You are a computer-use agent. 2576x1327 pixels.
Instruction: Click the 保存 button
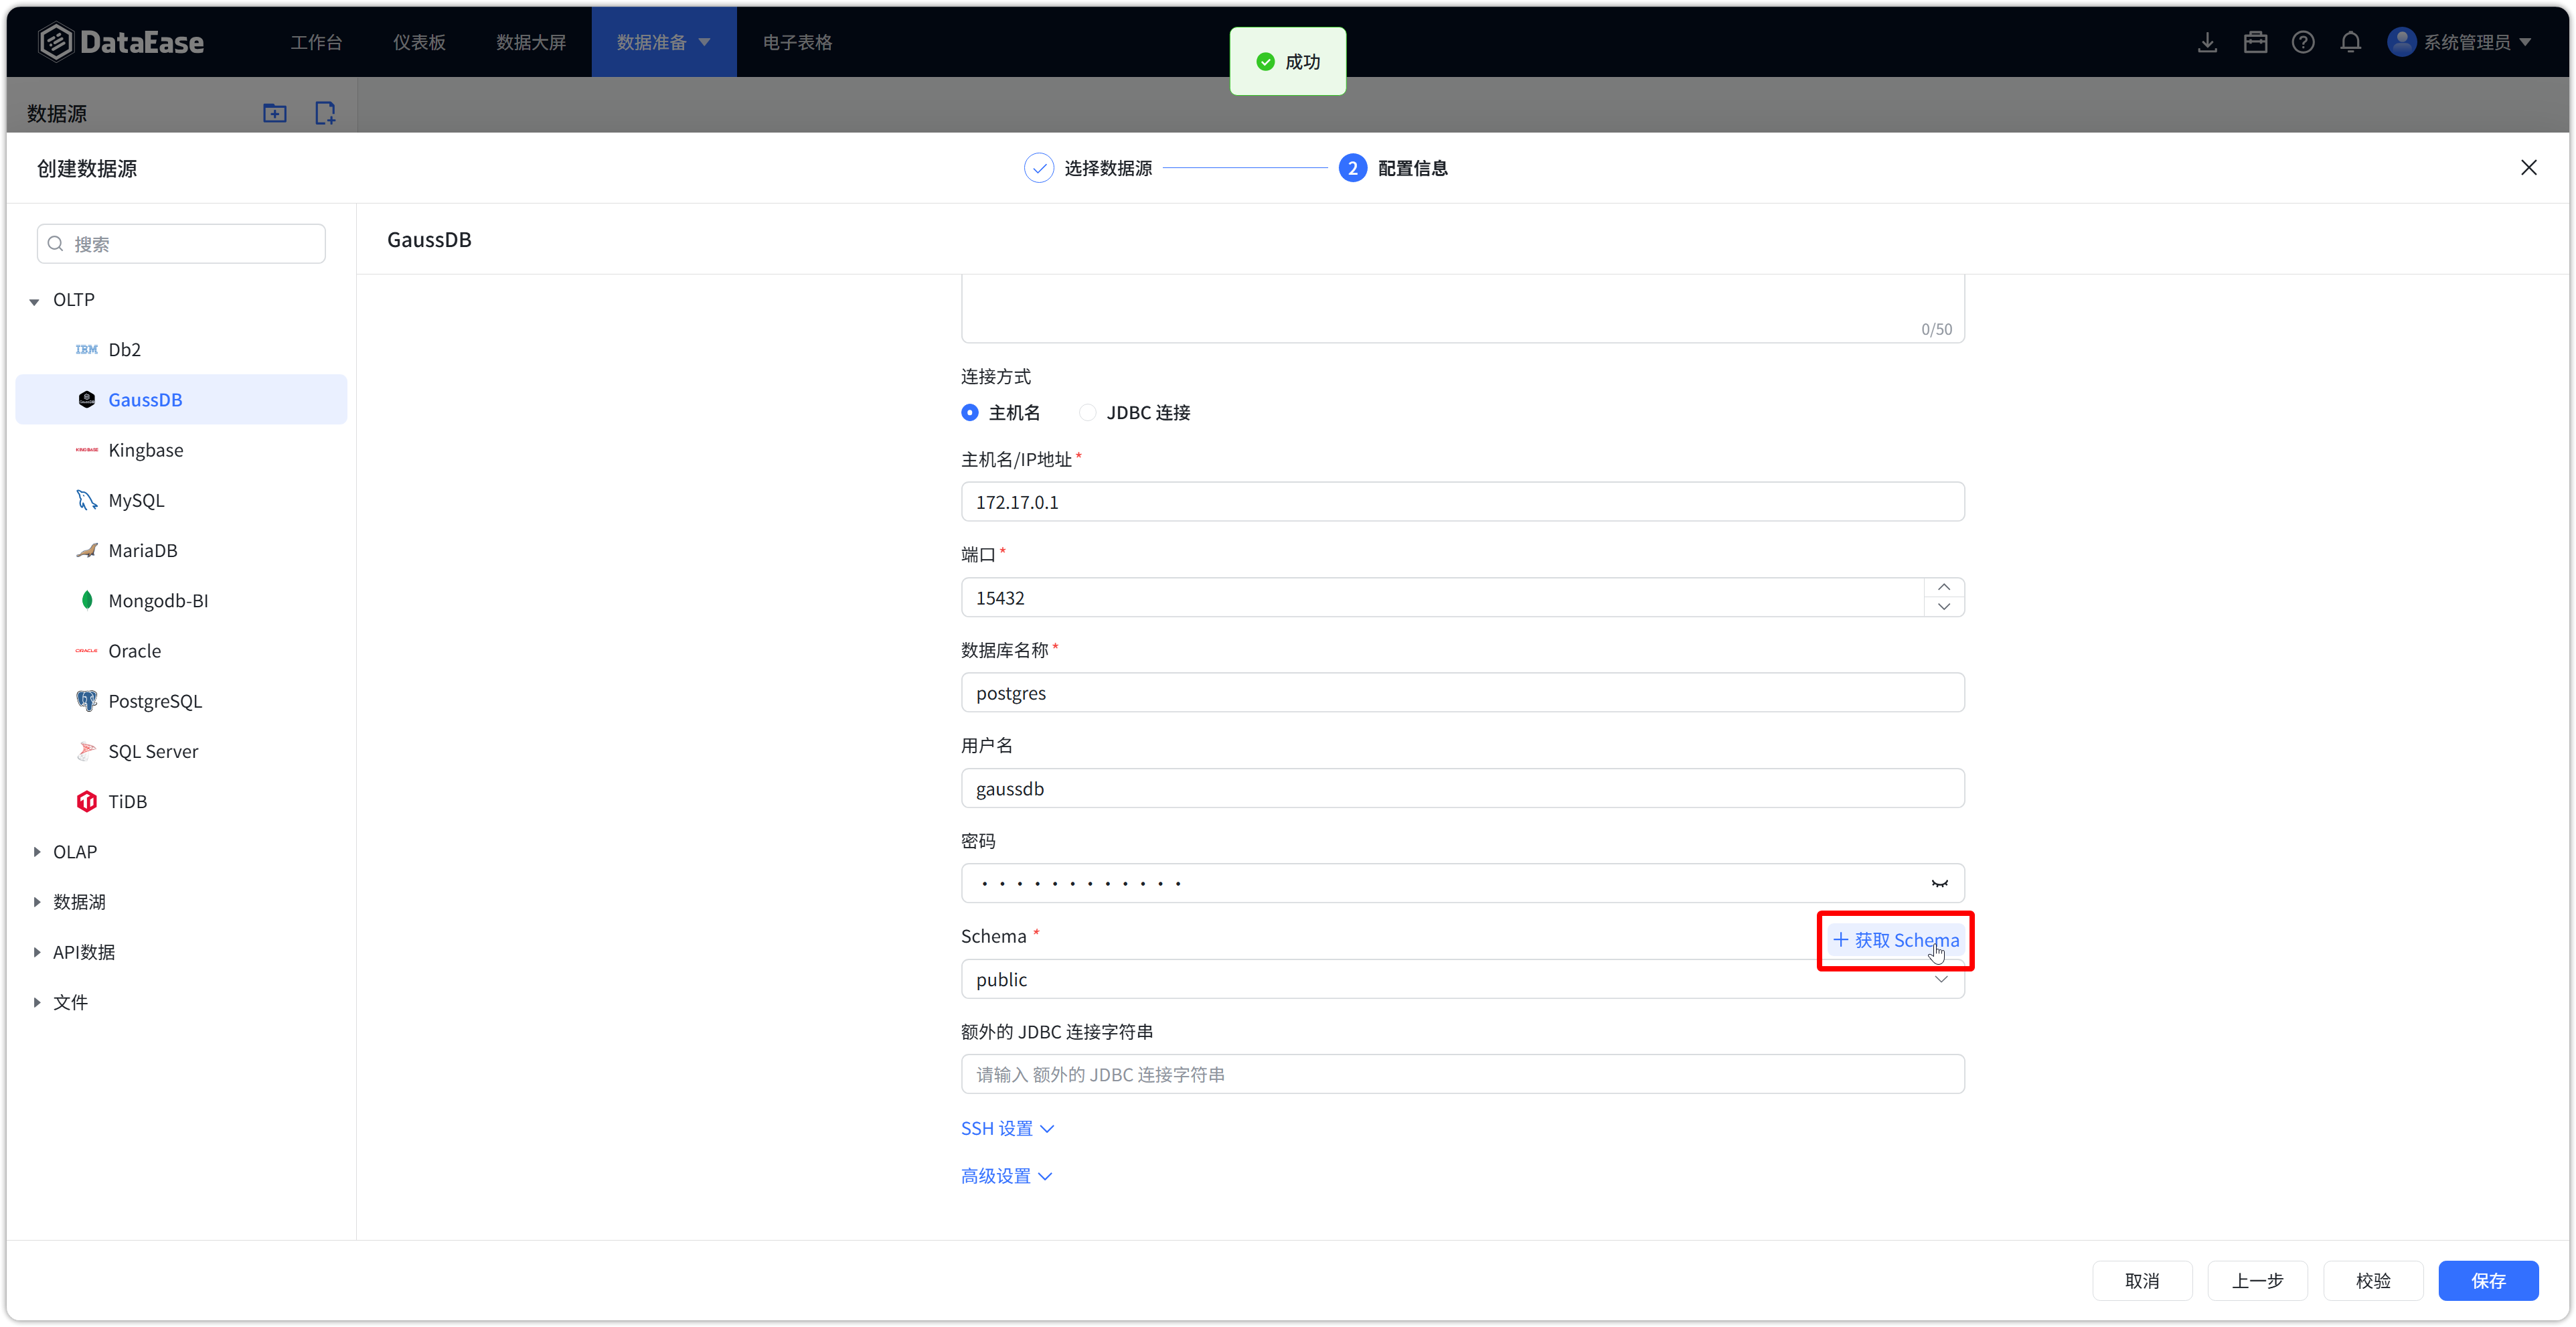(x=2488, y=1281)
